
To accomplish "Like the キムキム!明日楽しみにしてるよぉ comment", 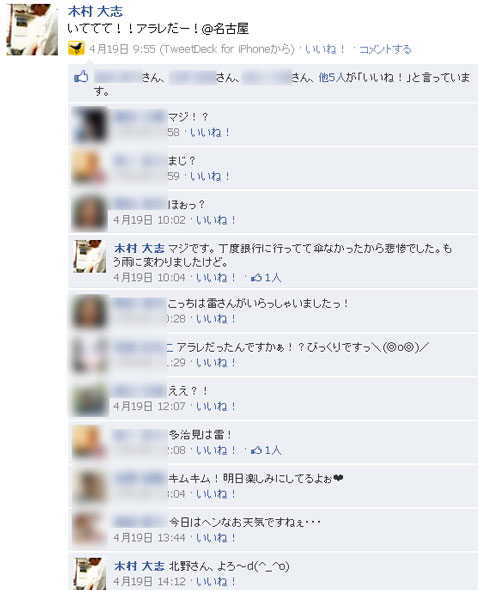I will coord(216,494).
